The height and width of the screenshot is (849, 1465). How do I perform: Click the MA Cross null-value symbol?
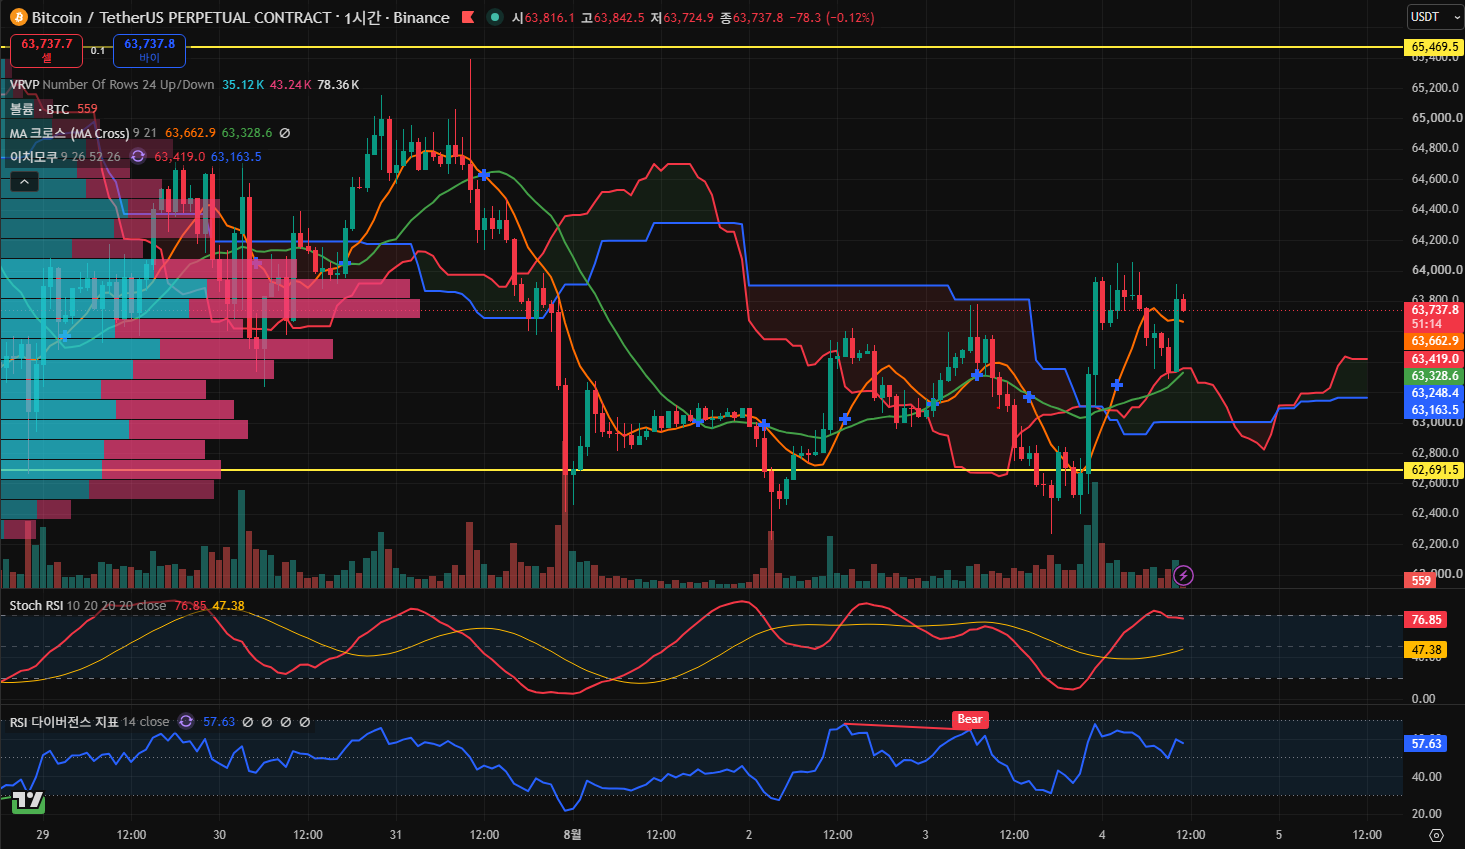point(285,133)
